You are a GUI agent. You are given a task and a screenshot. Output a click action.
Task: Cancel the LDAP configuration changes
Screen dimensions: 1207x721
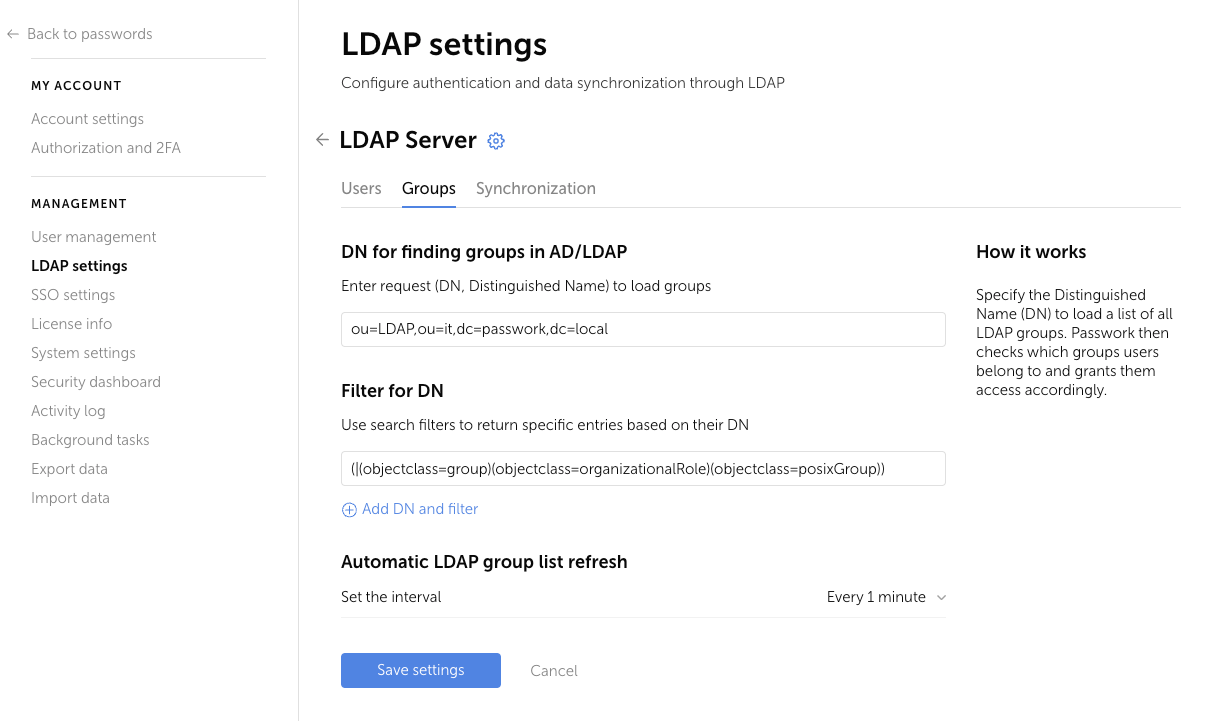553,670
